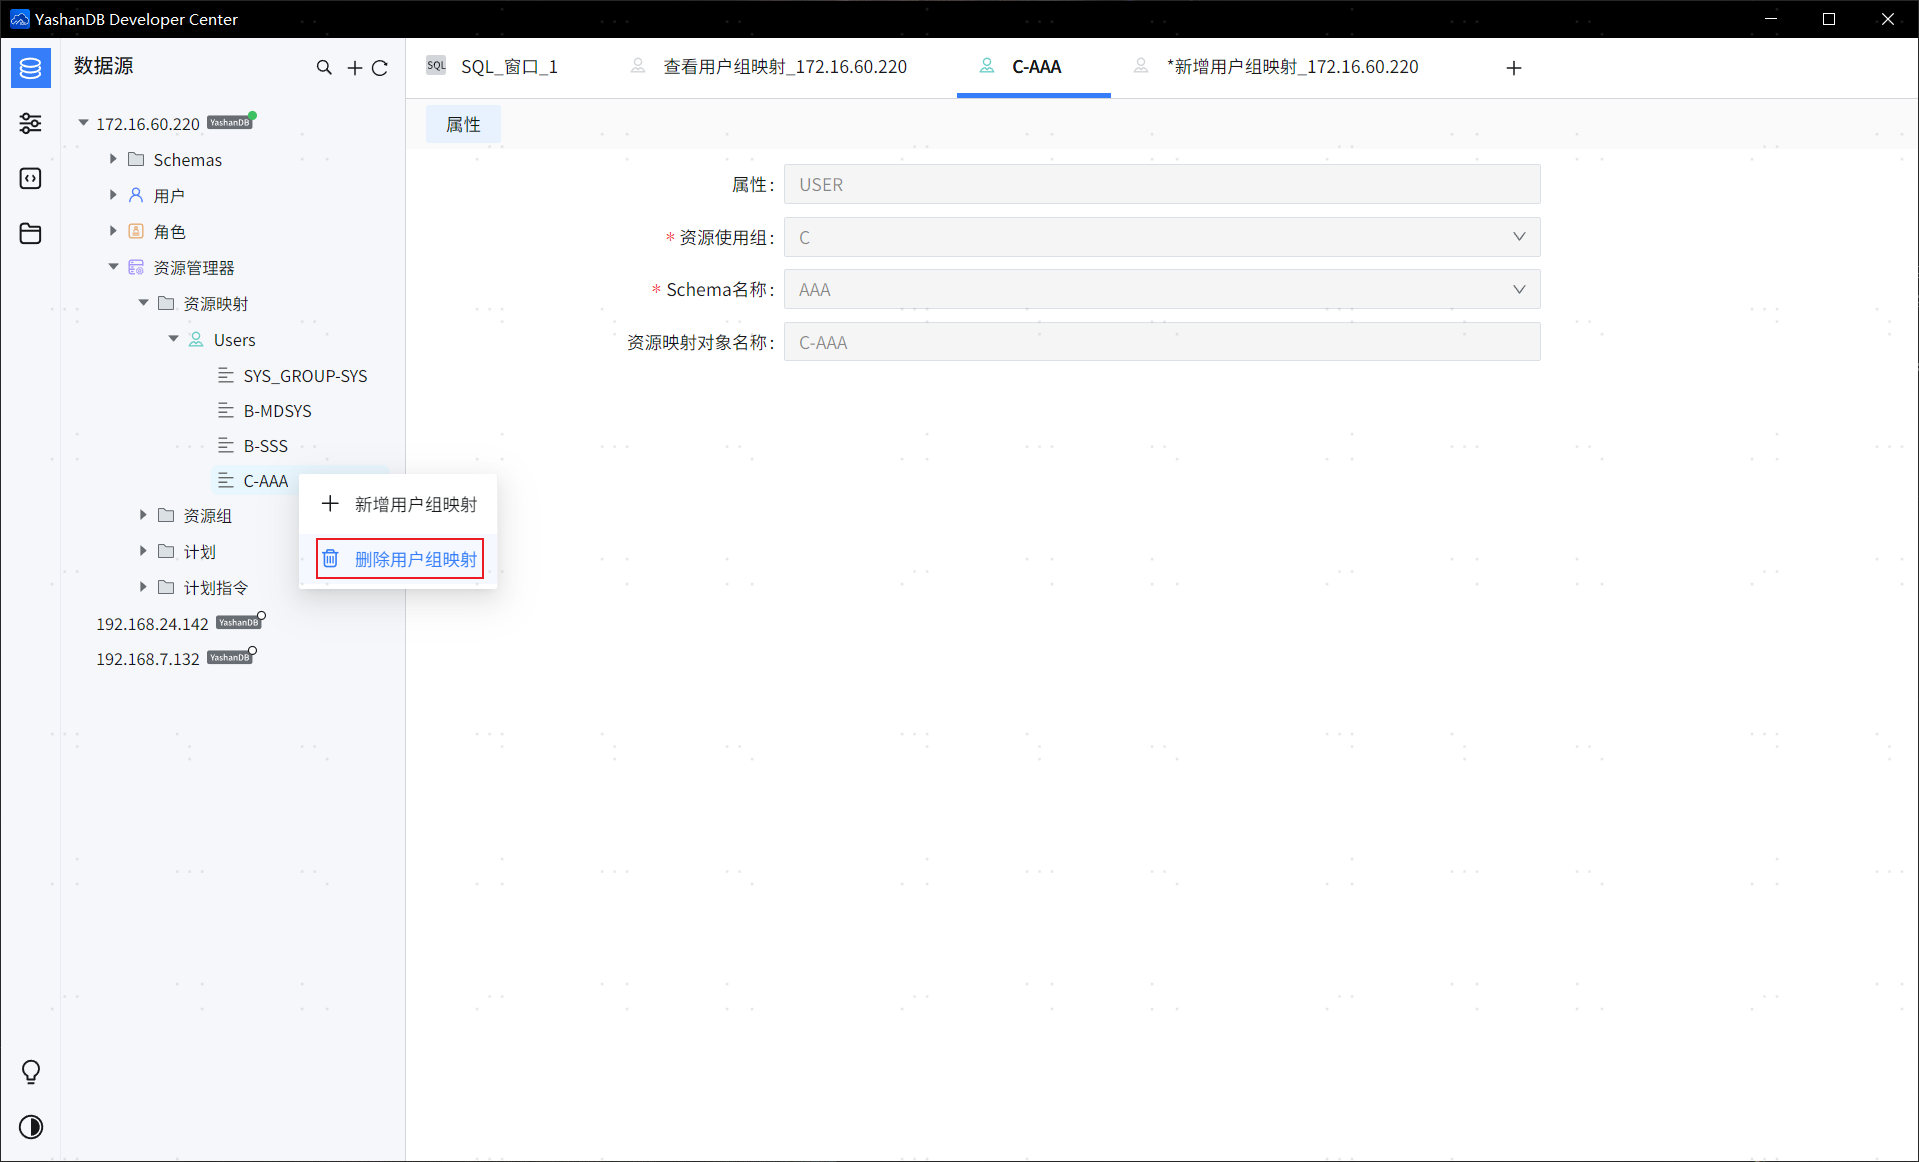
Task: Expand the 计划指令 folder
Action: tap(143, 587)
